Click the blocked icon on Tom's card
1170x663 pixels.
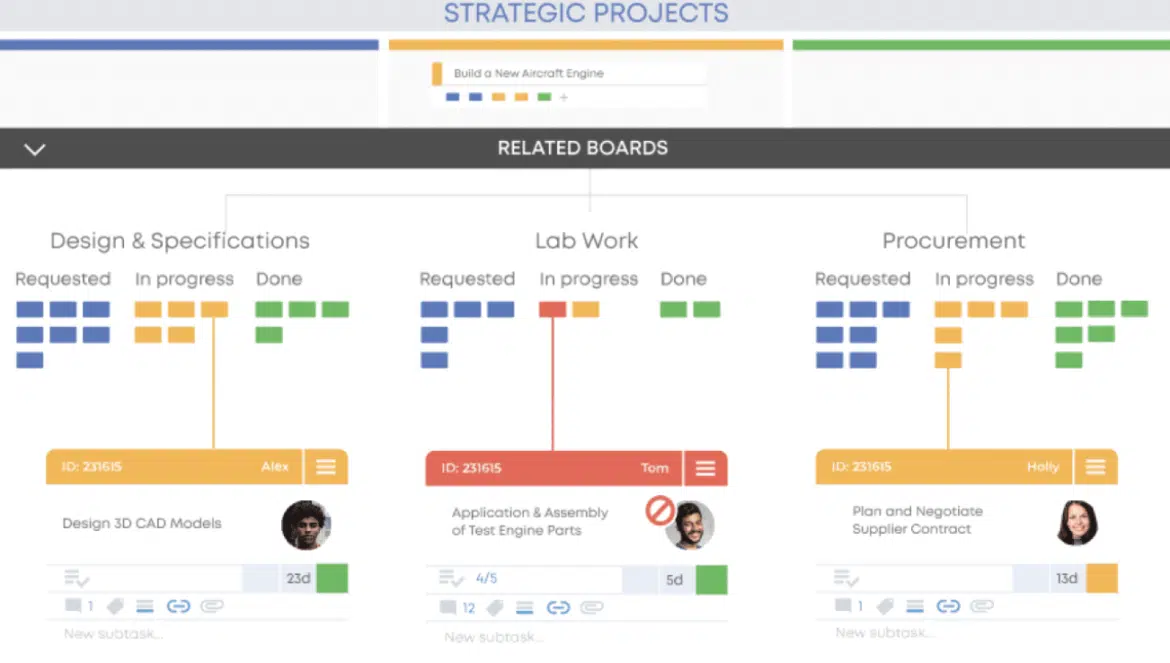(660, 512)
